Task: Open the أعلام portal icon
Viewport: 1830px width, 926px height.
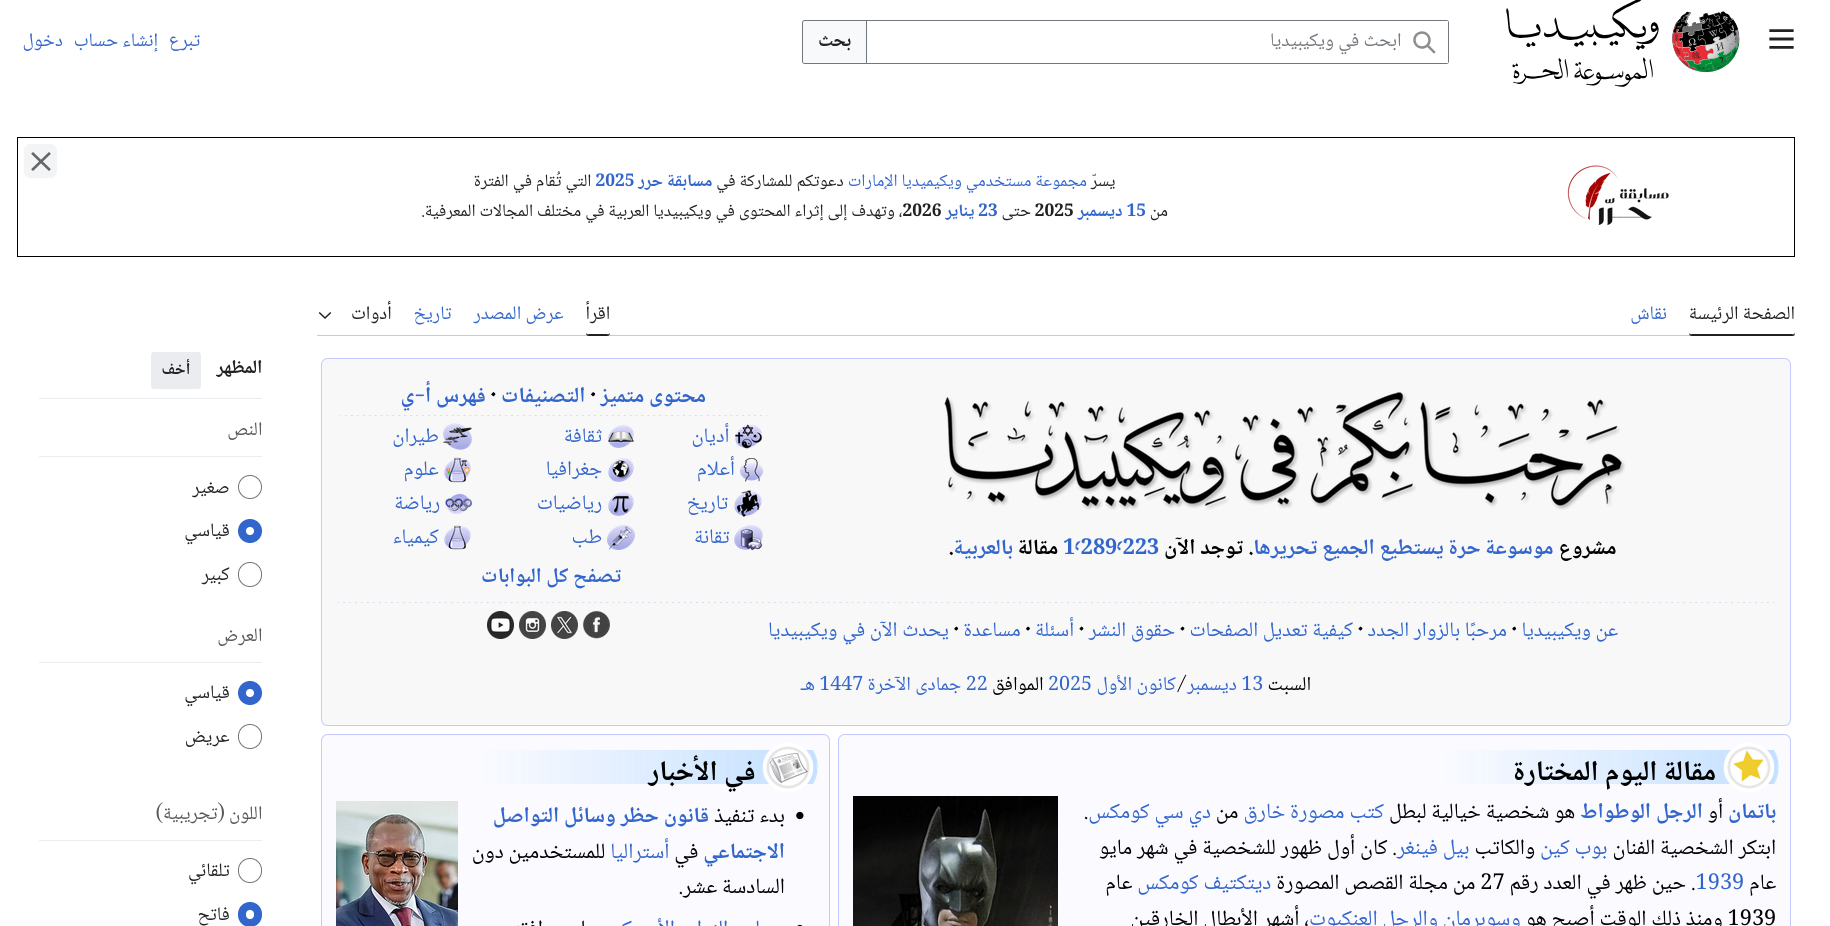Action: pos(751,469)
